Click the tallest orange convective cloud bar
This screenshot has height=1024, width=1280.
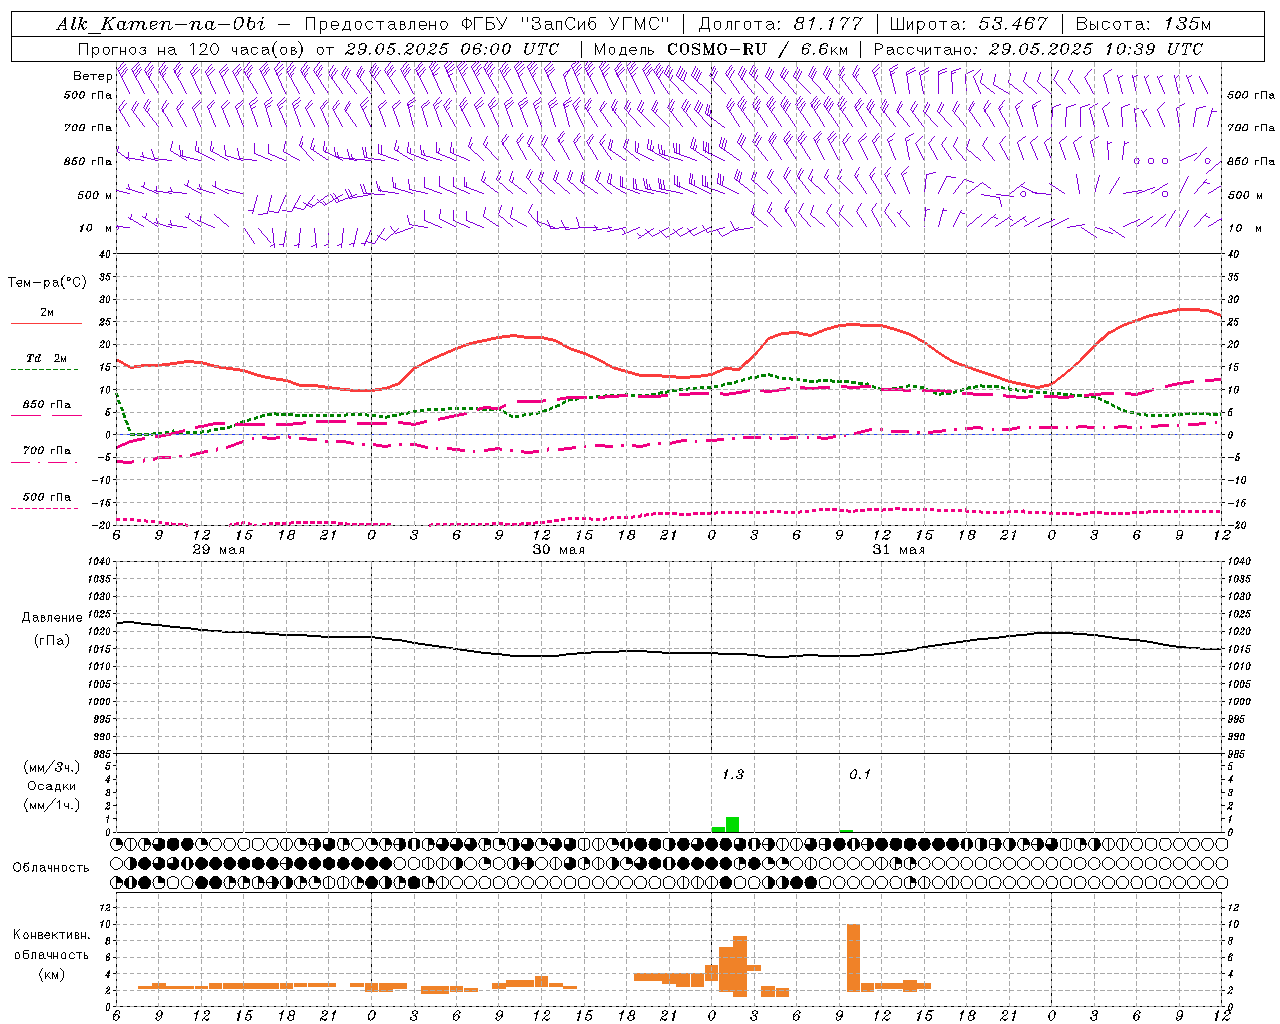[853, 957]
